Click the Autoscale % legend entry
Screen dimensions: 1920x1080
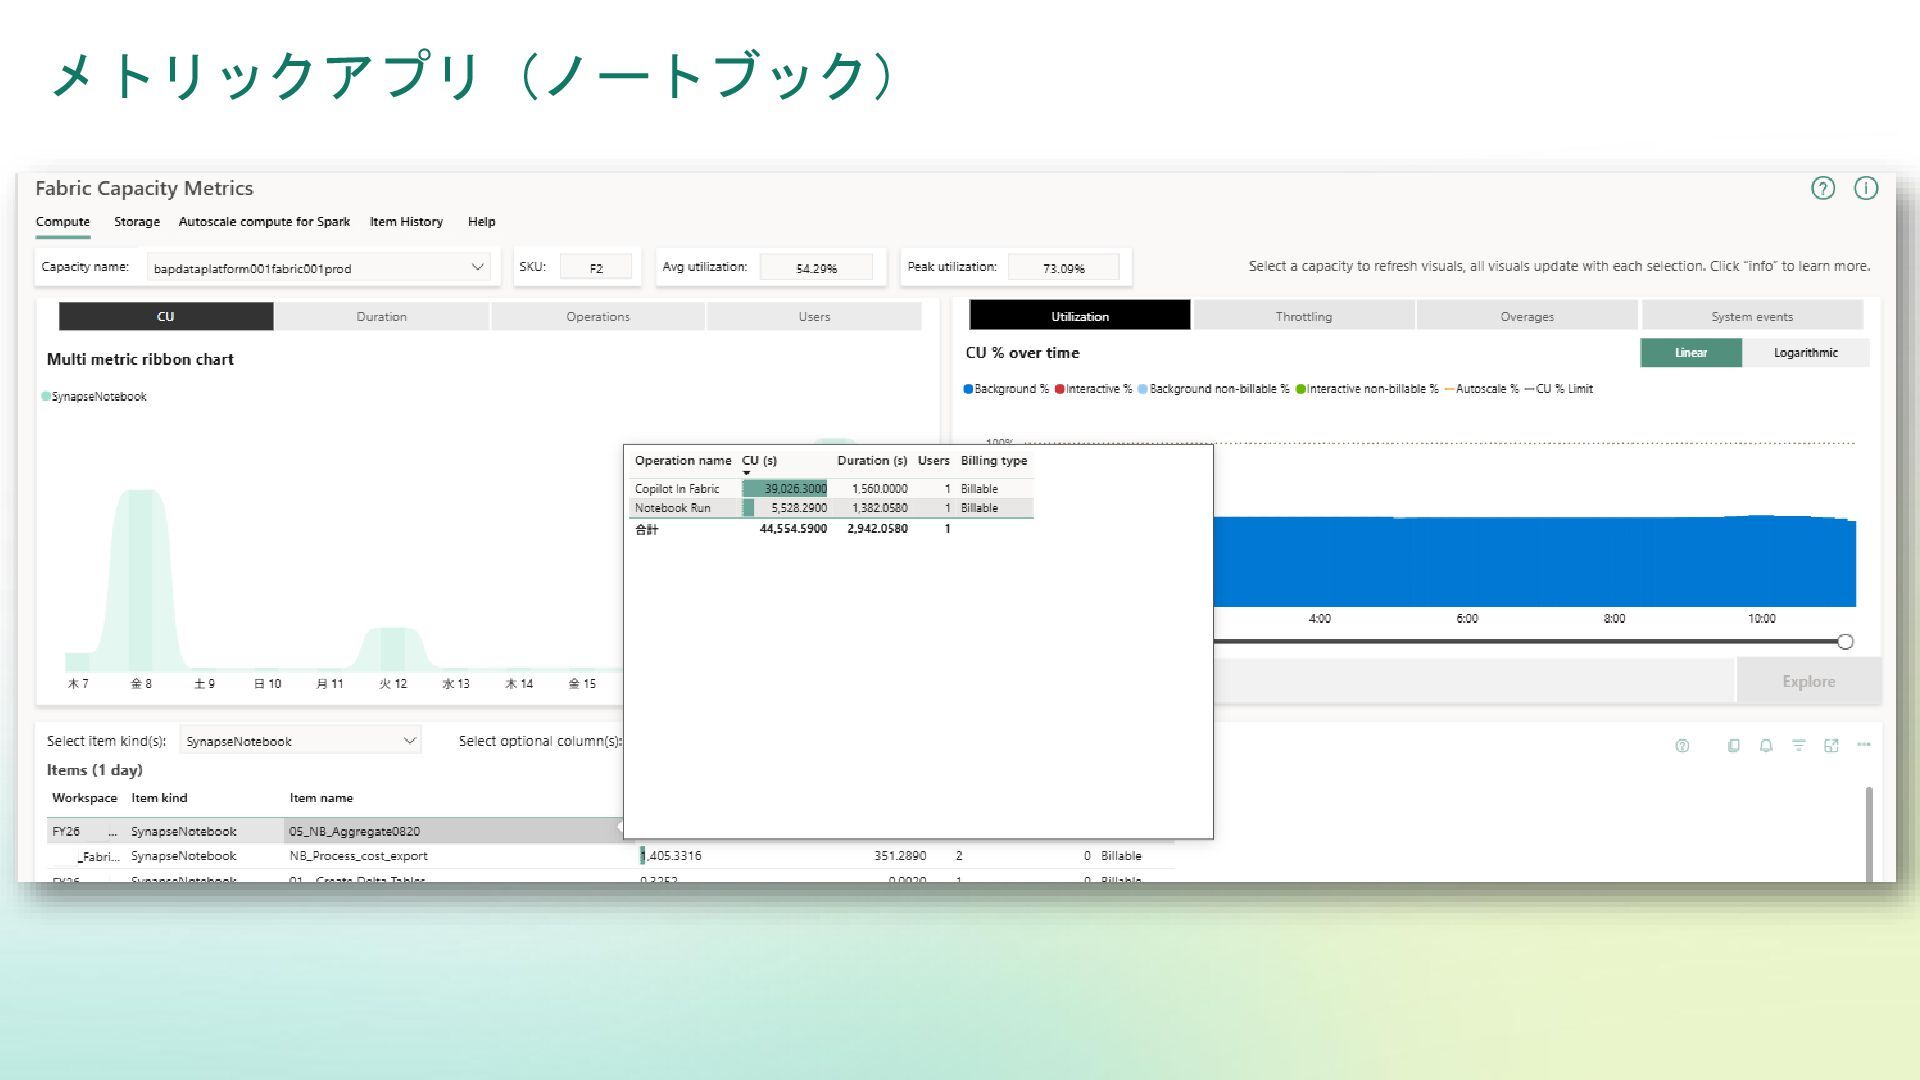pos(1481,389)
